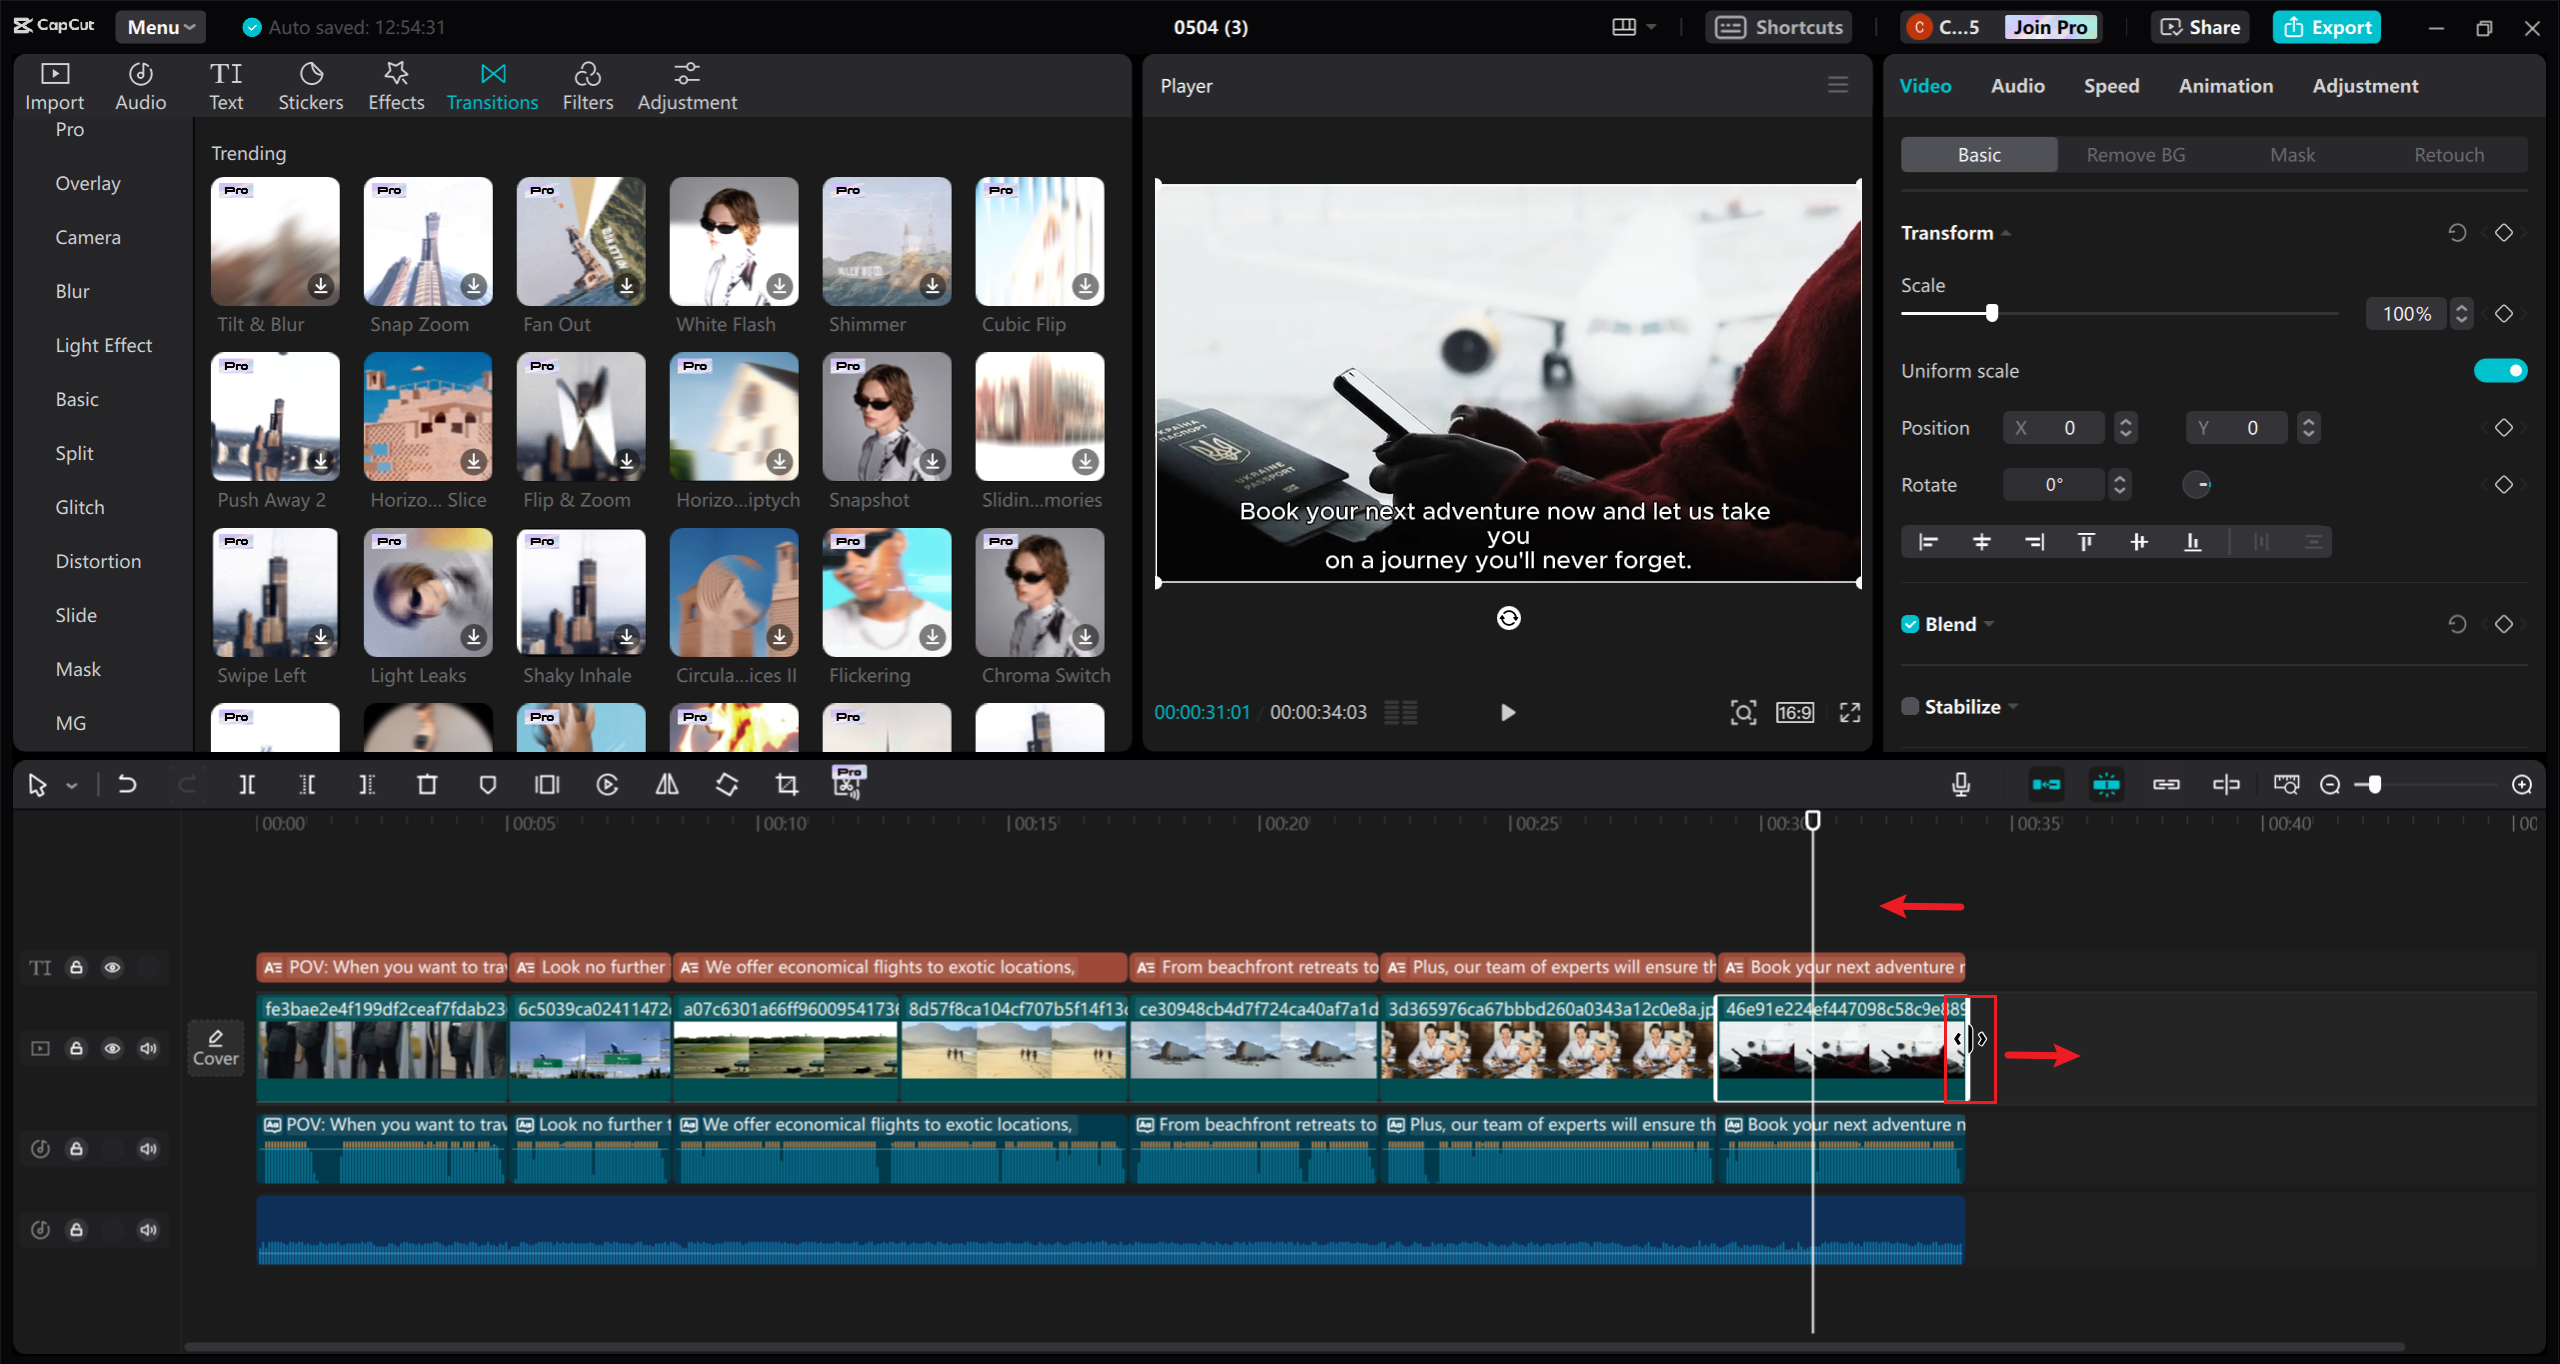2560x1364 pixels.
Task: Click the Export button
Action: click(x=2327, y=27)
